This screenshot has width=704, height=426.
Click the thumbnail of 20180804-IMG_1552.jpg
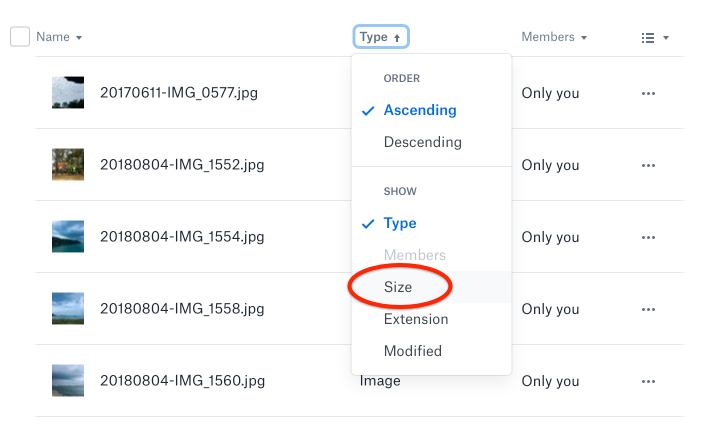coord(68,164)
